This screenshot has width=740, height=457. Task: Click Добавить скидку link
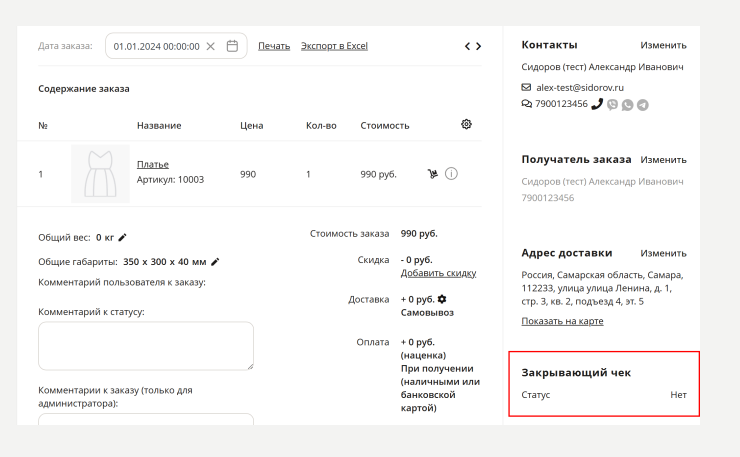(x=438, y=273)
